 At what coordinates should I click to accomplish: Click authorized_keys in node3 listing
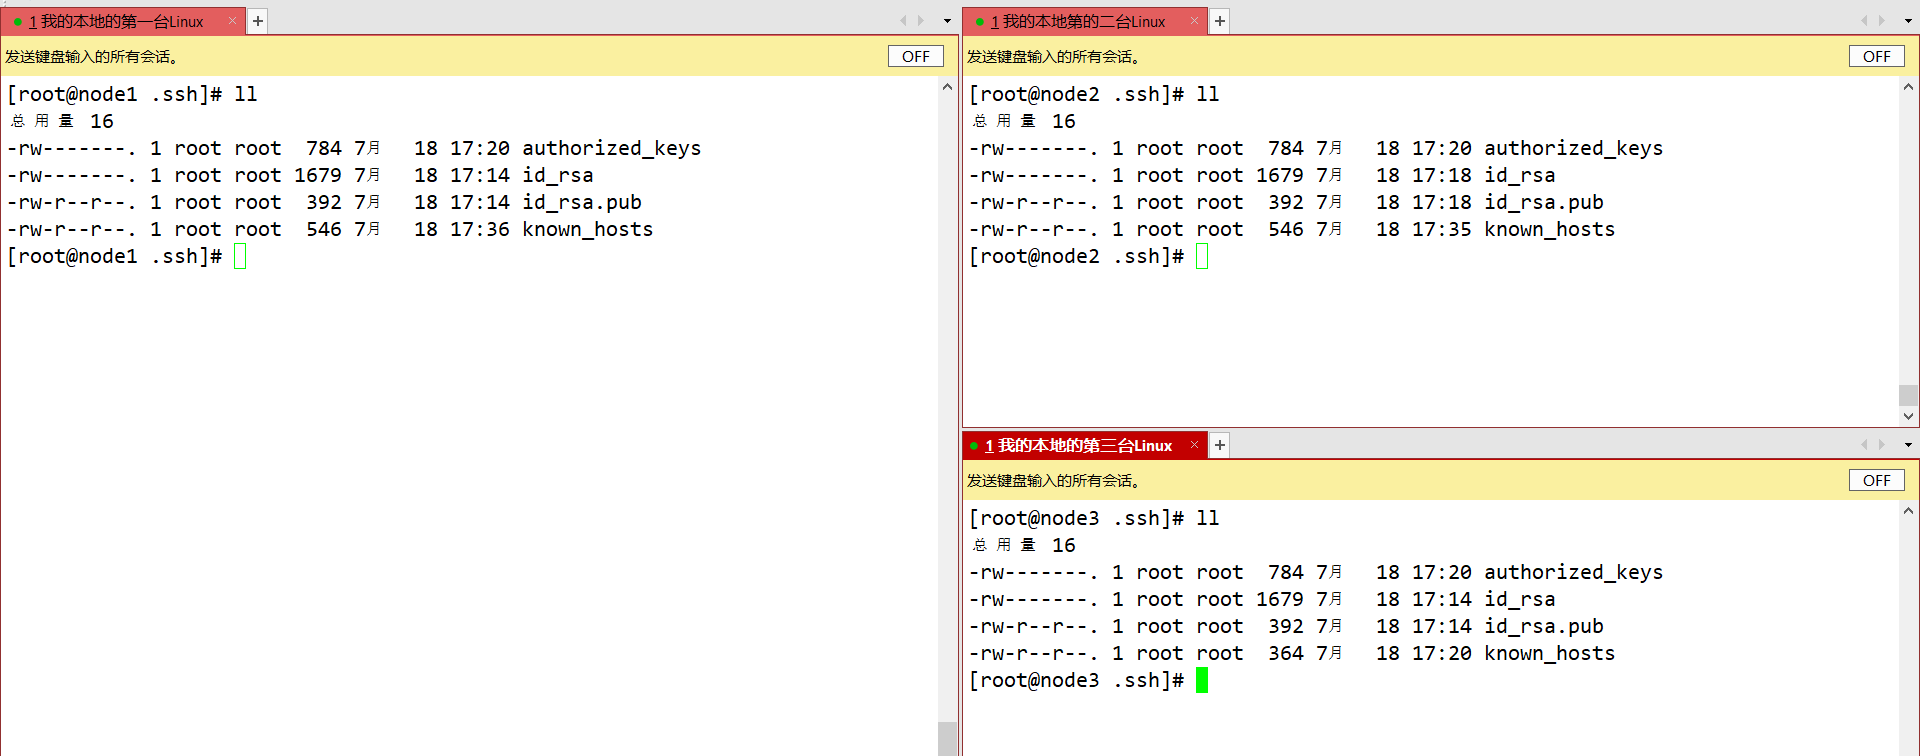pyautogui.click(x=1573, y=572)
